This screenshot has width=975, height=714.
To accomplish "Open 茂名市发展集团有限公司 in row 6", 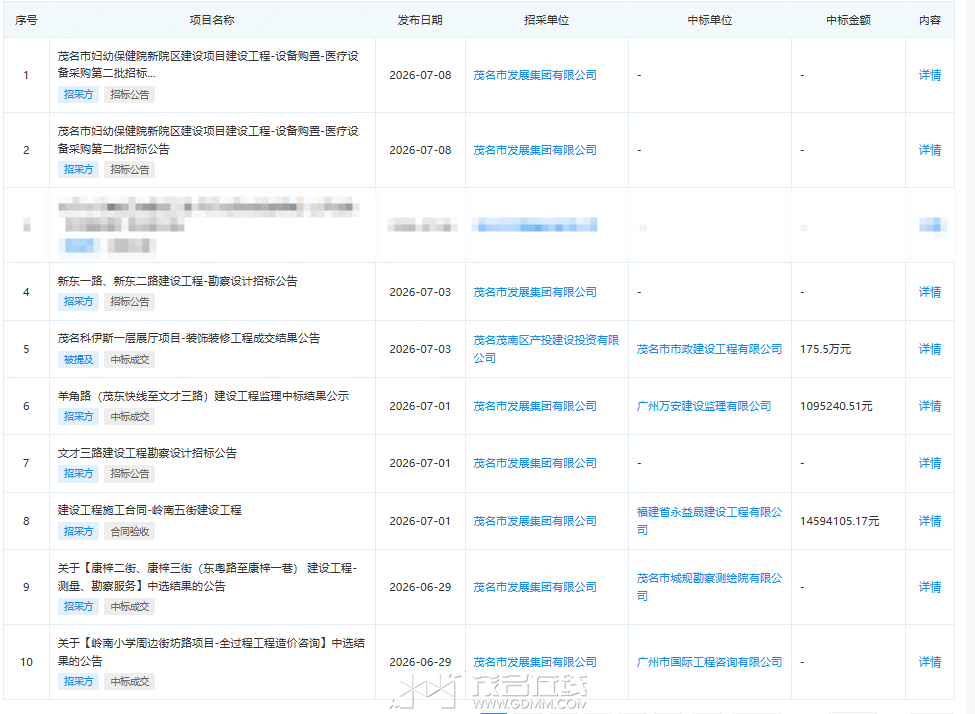I will tap(535, 406).
